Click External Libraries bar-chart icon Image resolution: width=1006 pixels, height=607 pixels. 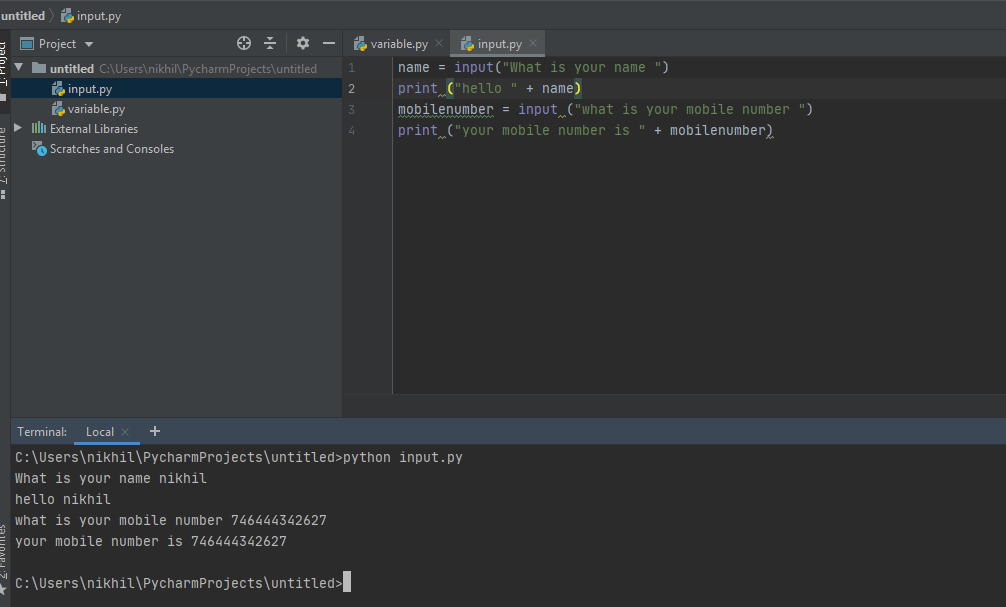point(39,128)
